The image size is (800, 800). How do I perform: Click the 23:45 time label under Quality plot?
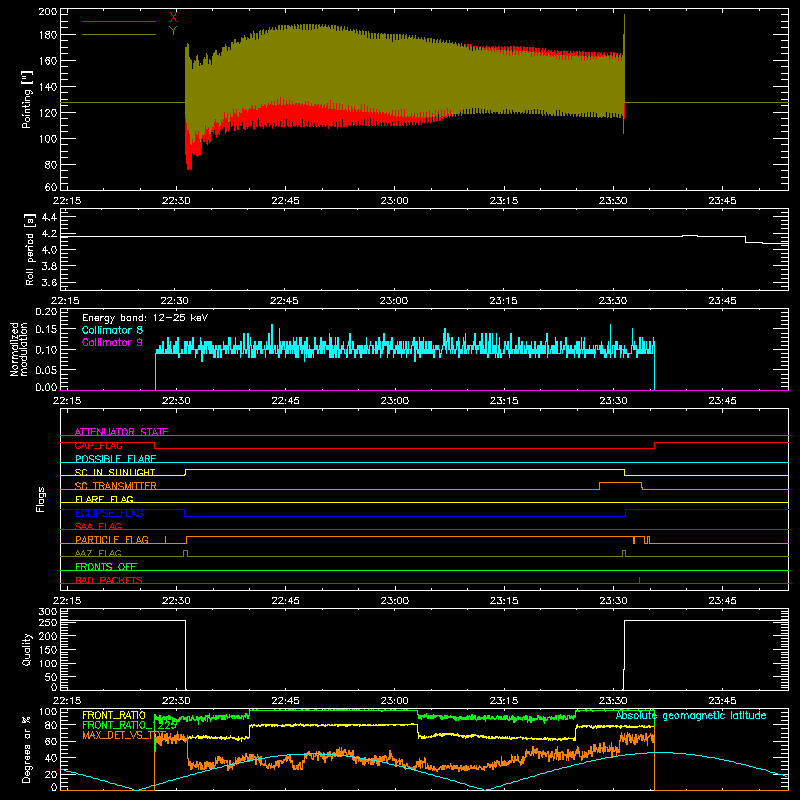click(722, 701)
